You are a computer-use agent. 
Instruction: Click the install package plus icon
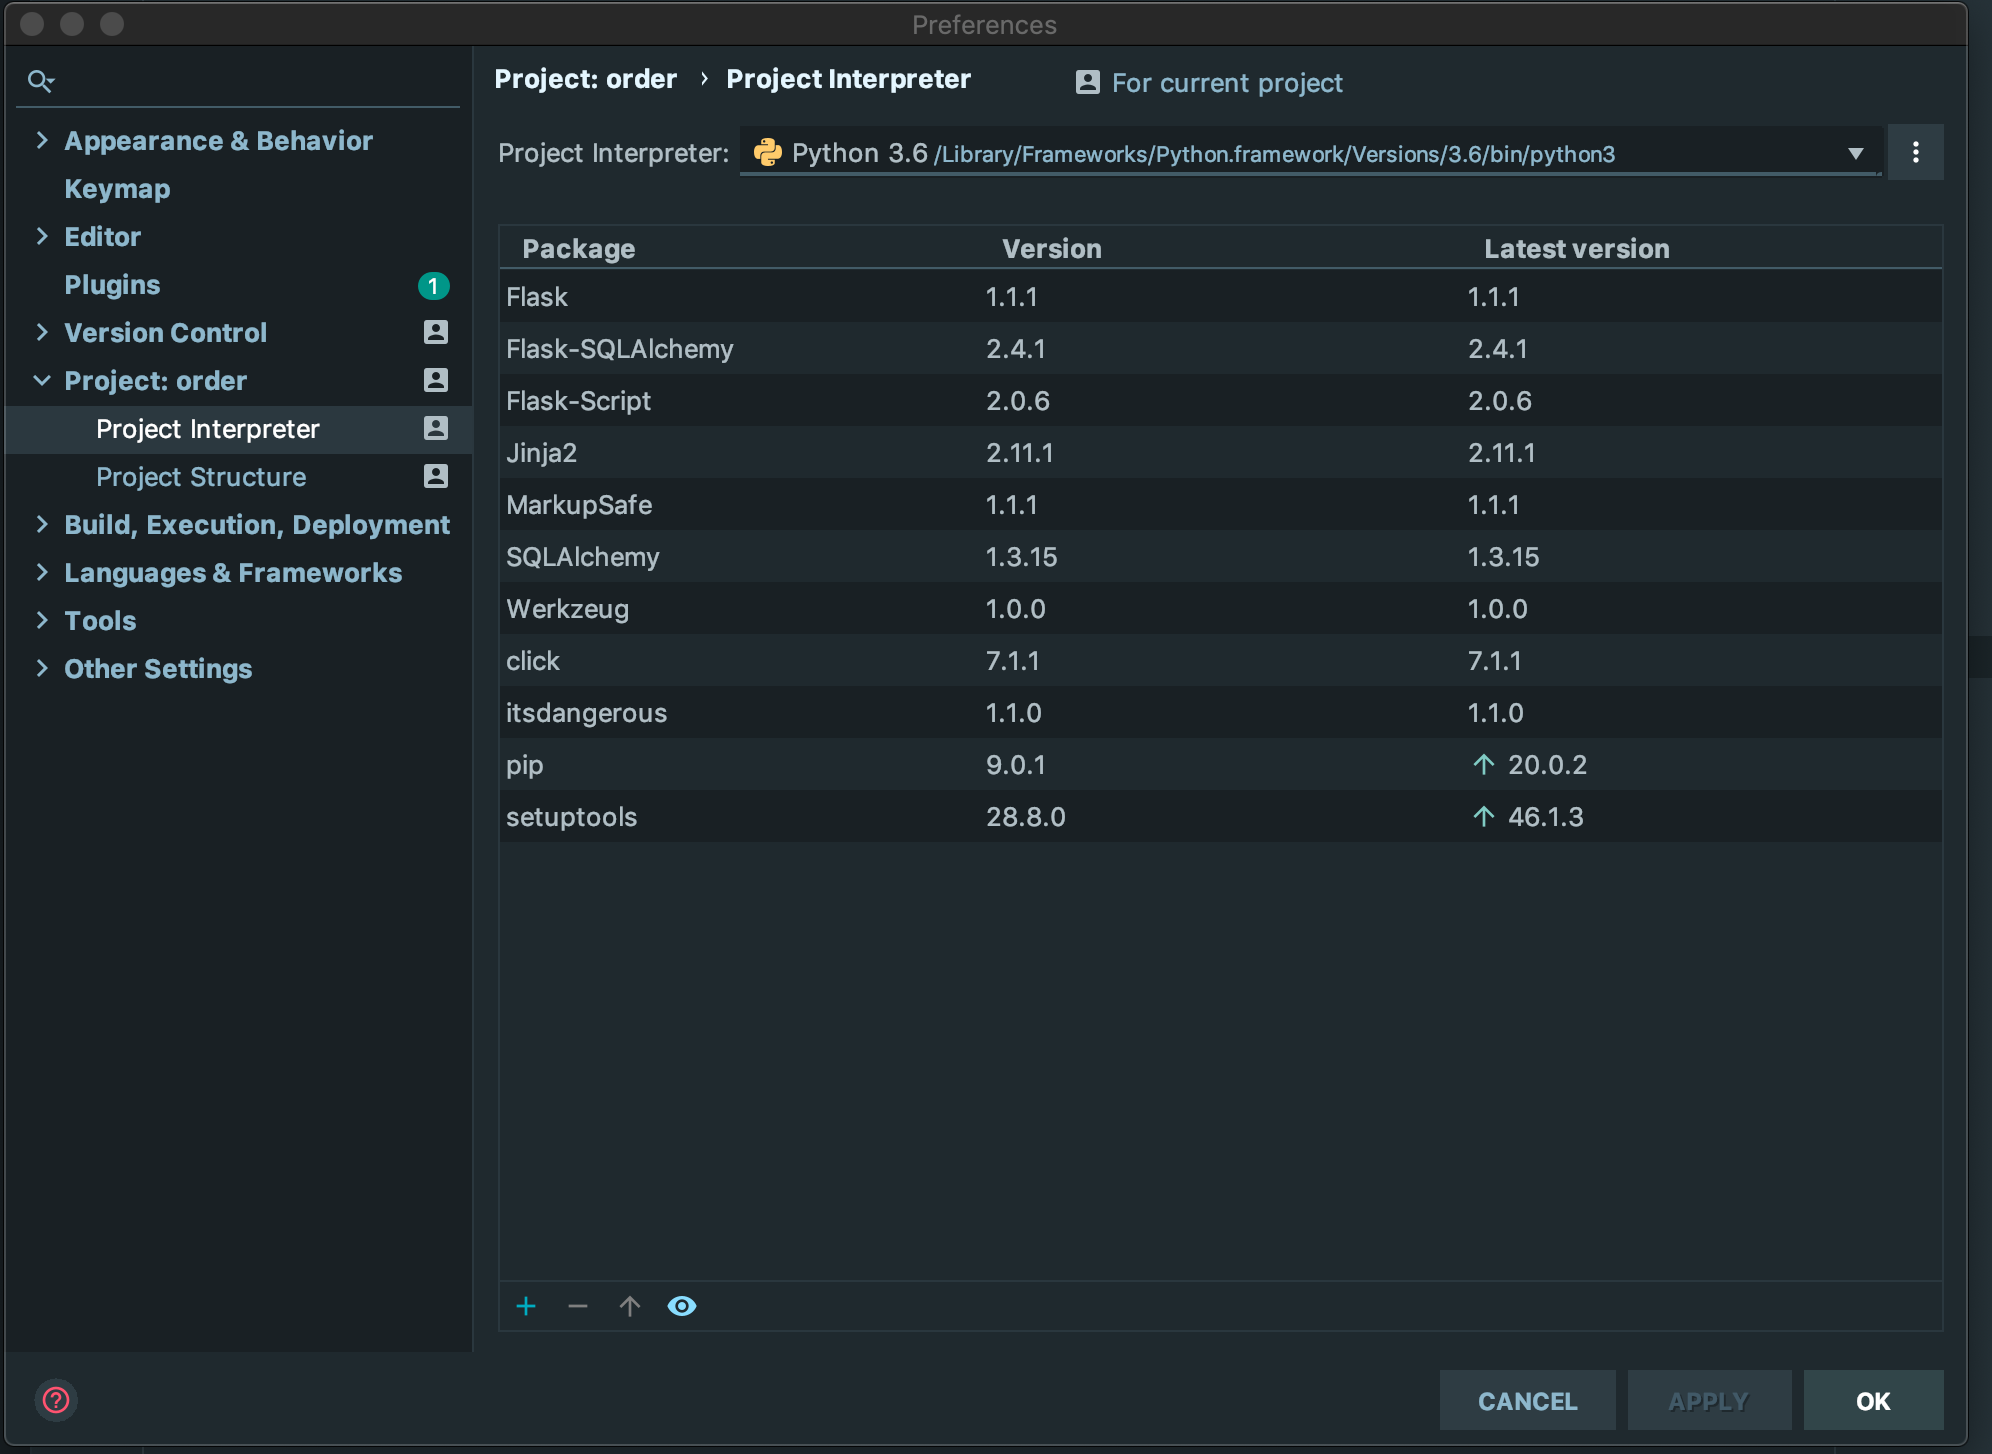coord(526,1306)
